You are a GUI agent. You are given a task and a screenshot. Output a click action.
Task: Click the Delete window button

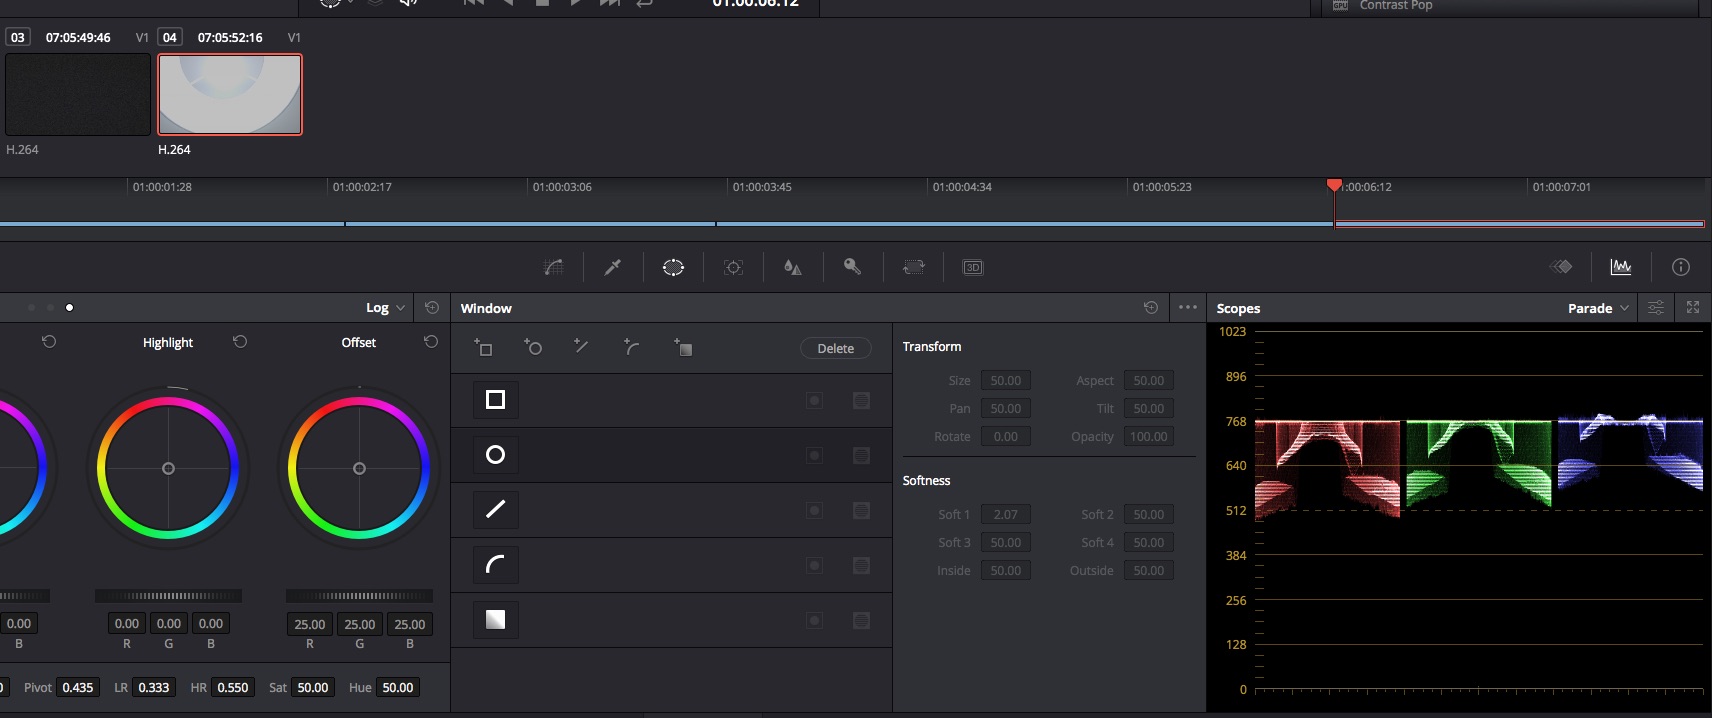click(x=836, y=348)
